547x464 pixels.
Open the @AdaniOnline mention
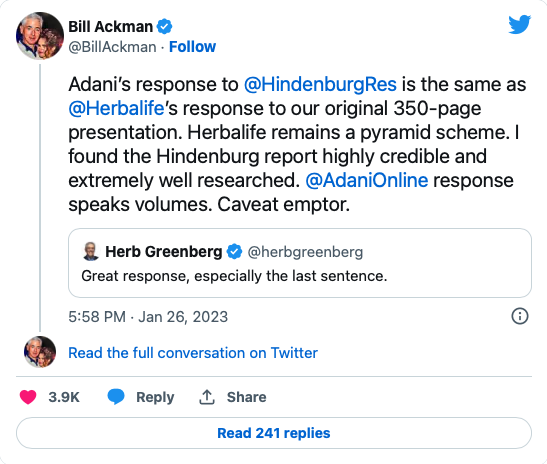[x=367, y=180]
